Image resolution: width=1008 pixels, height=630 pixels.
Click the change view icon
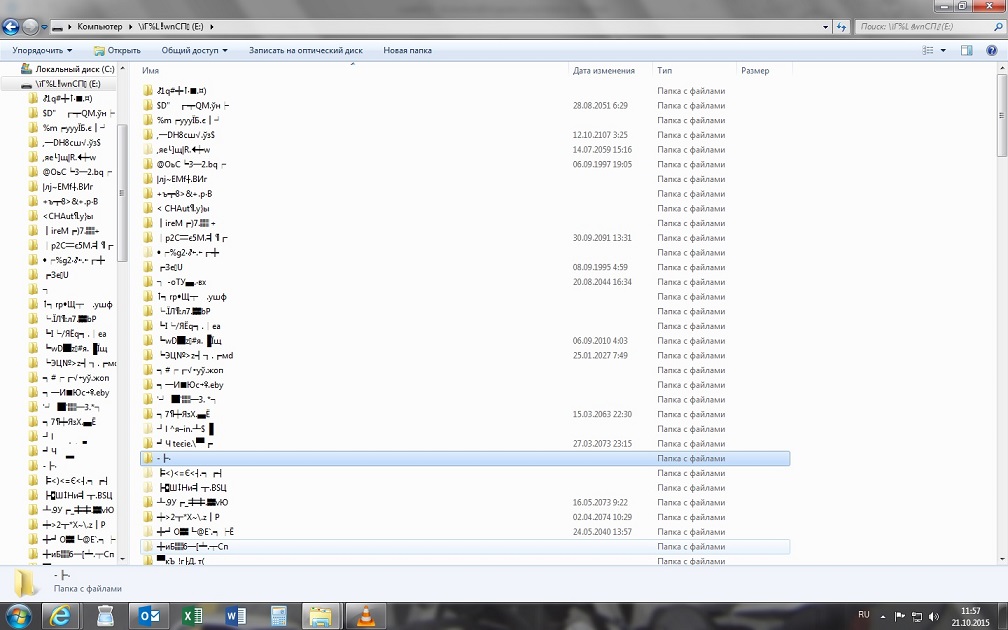tap(929, 50)
